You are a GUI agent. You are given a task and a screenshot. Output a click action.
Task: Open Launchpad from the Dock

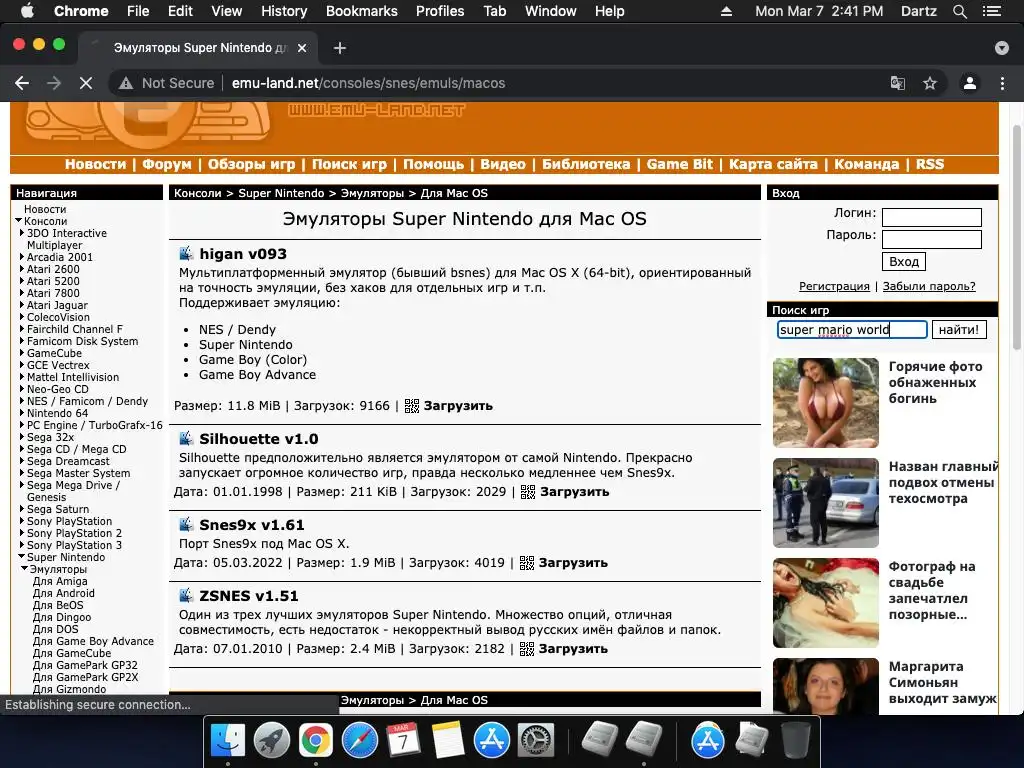click(x=272, y=741)
